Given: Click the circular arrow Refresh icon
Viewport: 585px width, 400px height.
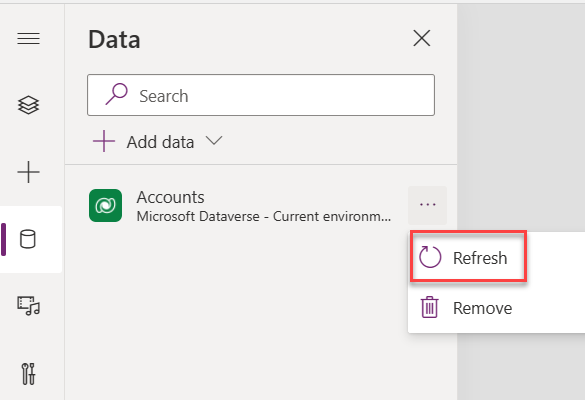Looking at the screenshot, I should [x=430, y=257].
